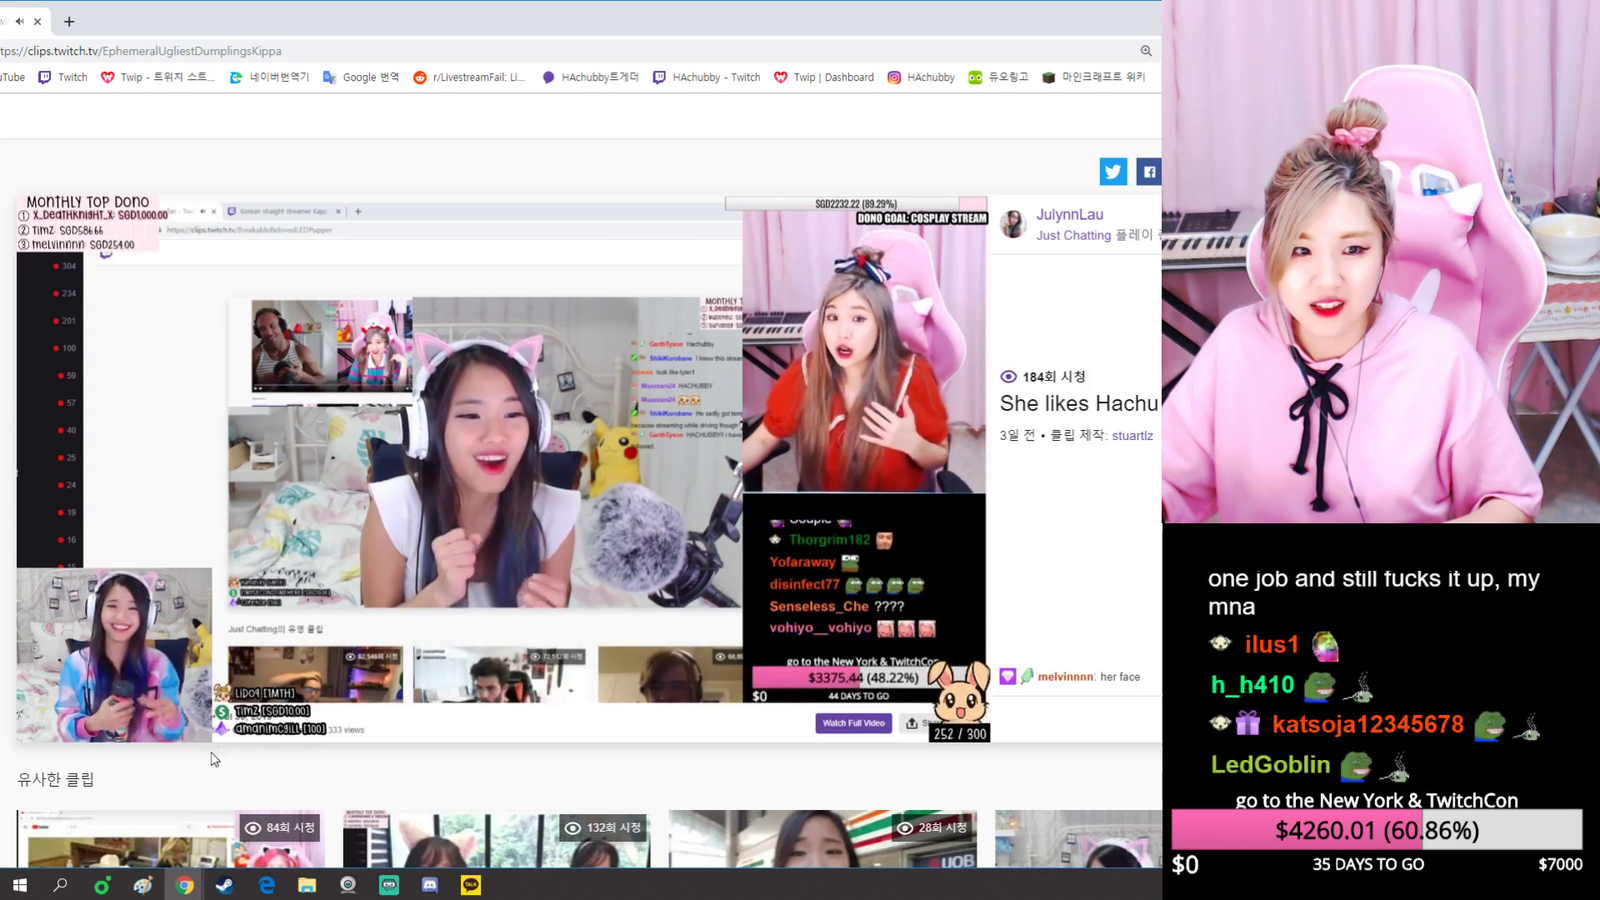Open the Twip 트위치 스트 bookmark
The height and width of the screenshot is (900, 1600).
157,77
